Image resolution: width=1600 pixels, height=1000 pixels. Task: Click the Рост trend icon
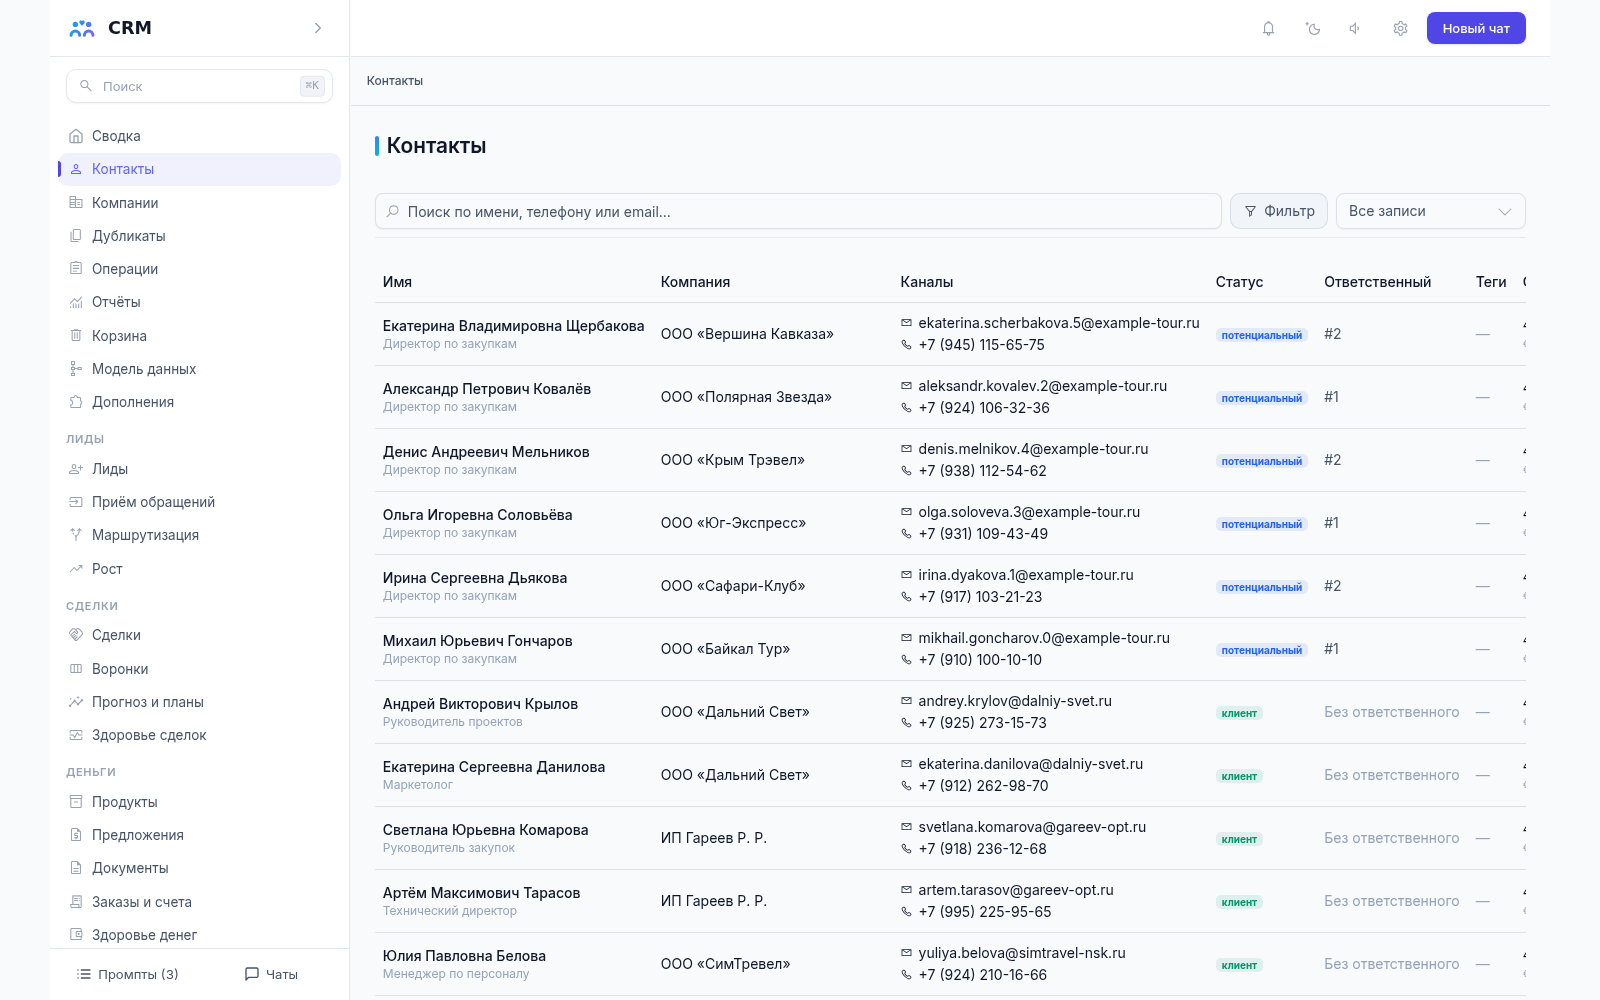click(x=76, y=569)
